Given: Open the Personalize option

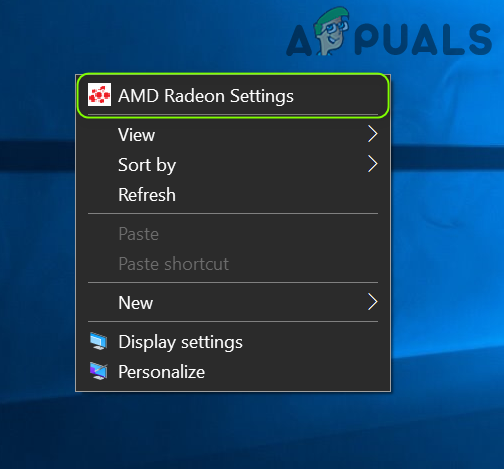Looking at the screenshot, I should coord(233,372).
